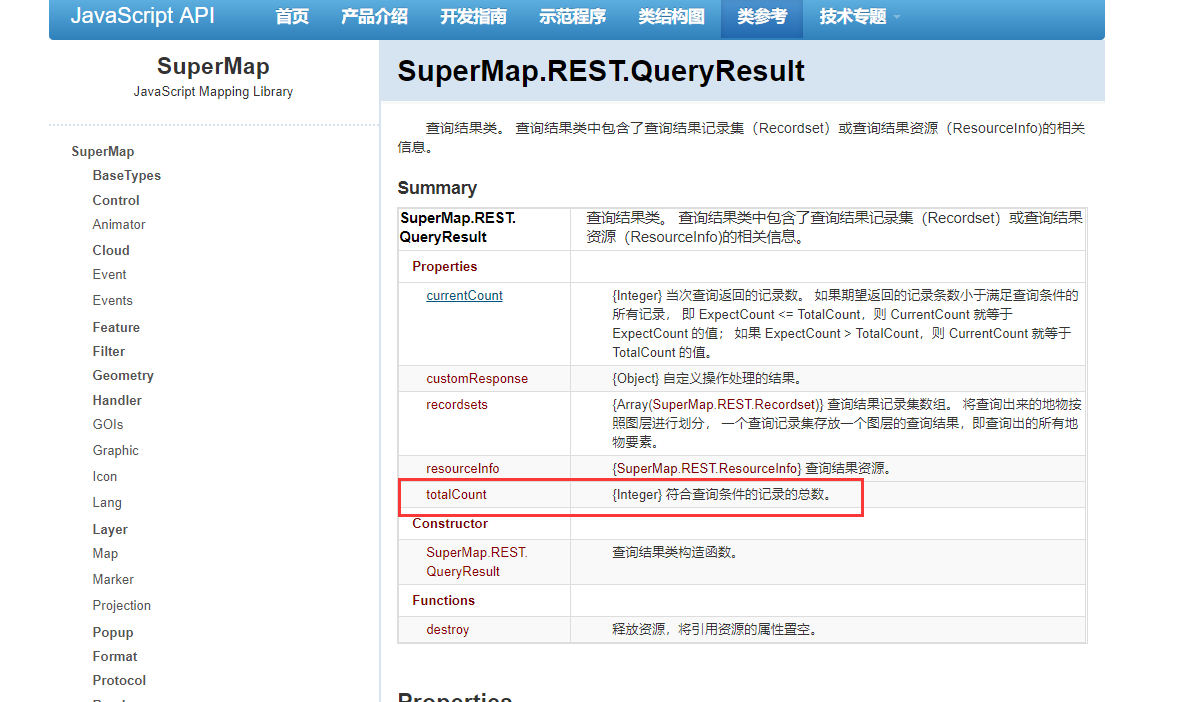Click the SuperMap sidebar heading

[x=213, y=67]
